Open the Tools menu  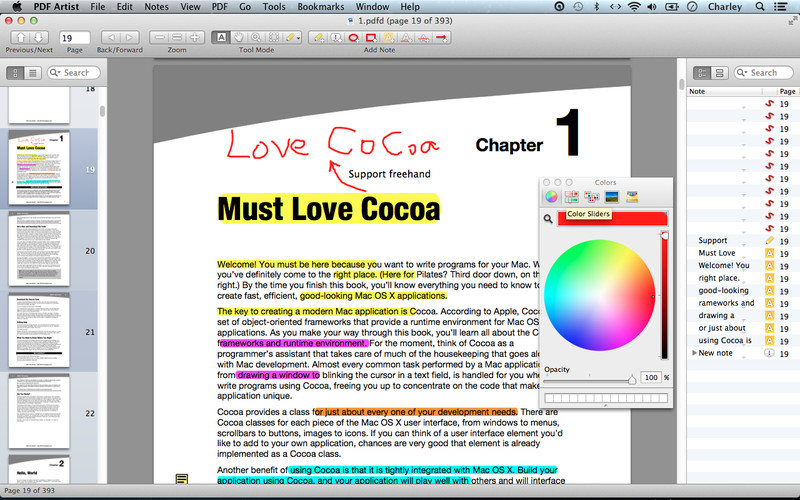274,7
